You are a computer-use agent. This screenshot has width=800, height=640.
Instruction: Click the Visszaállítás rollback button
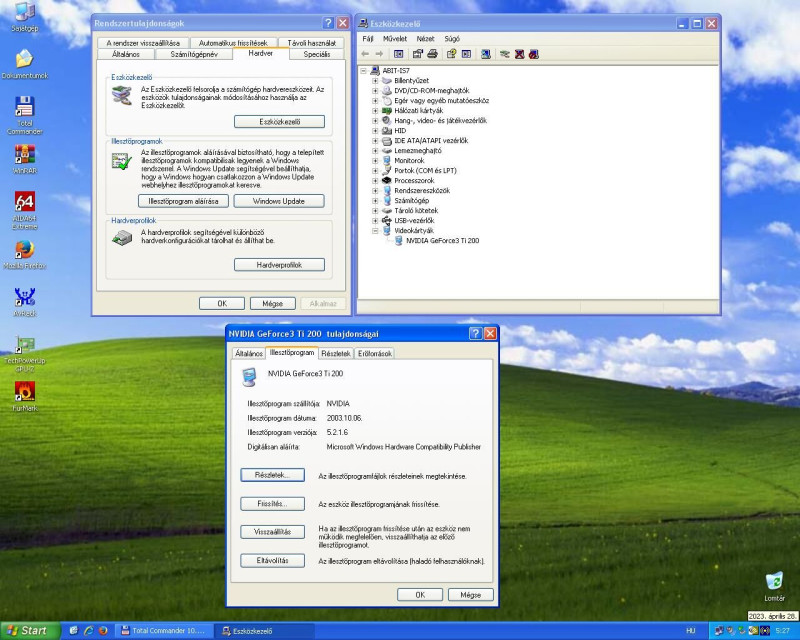pos(272,532)
